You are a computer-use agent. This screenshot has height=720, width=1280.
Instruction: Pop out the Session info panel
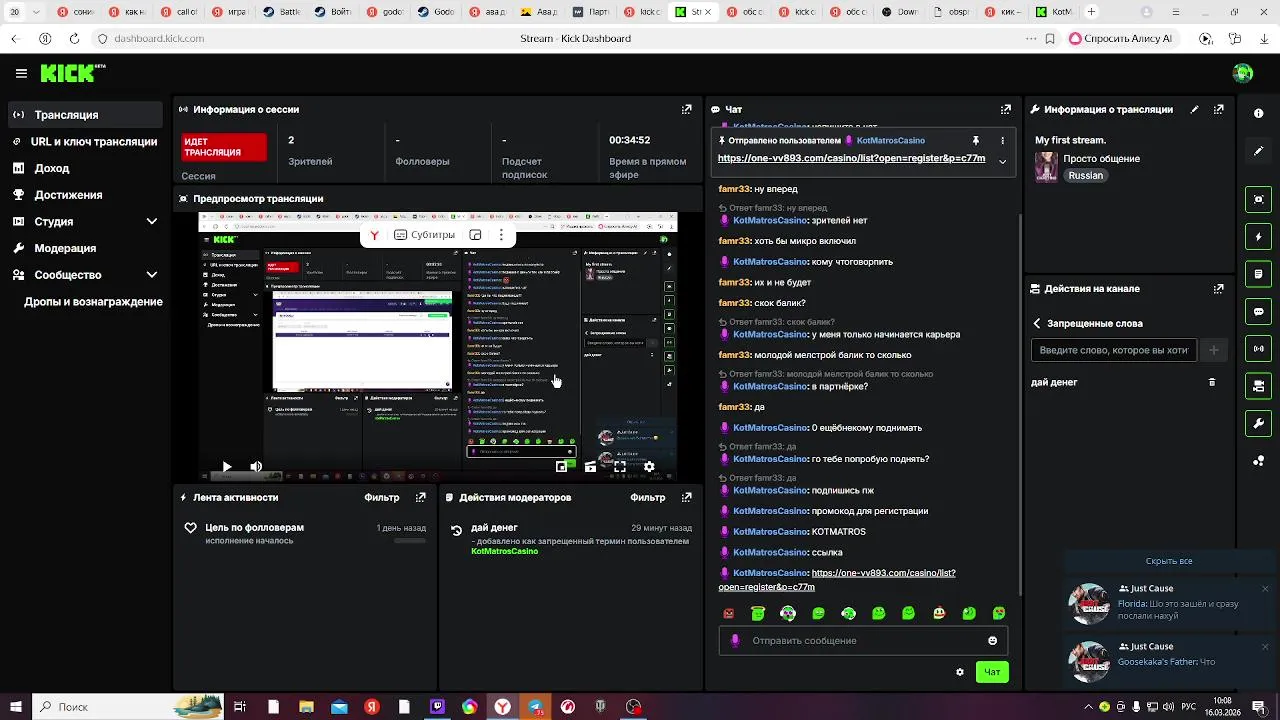point(686,109)
